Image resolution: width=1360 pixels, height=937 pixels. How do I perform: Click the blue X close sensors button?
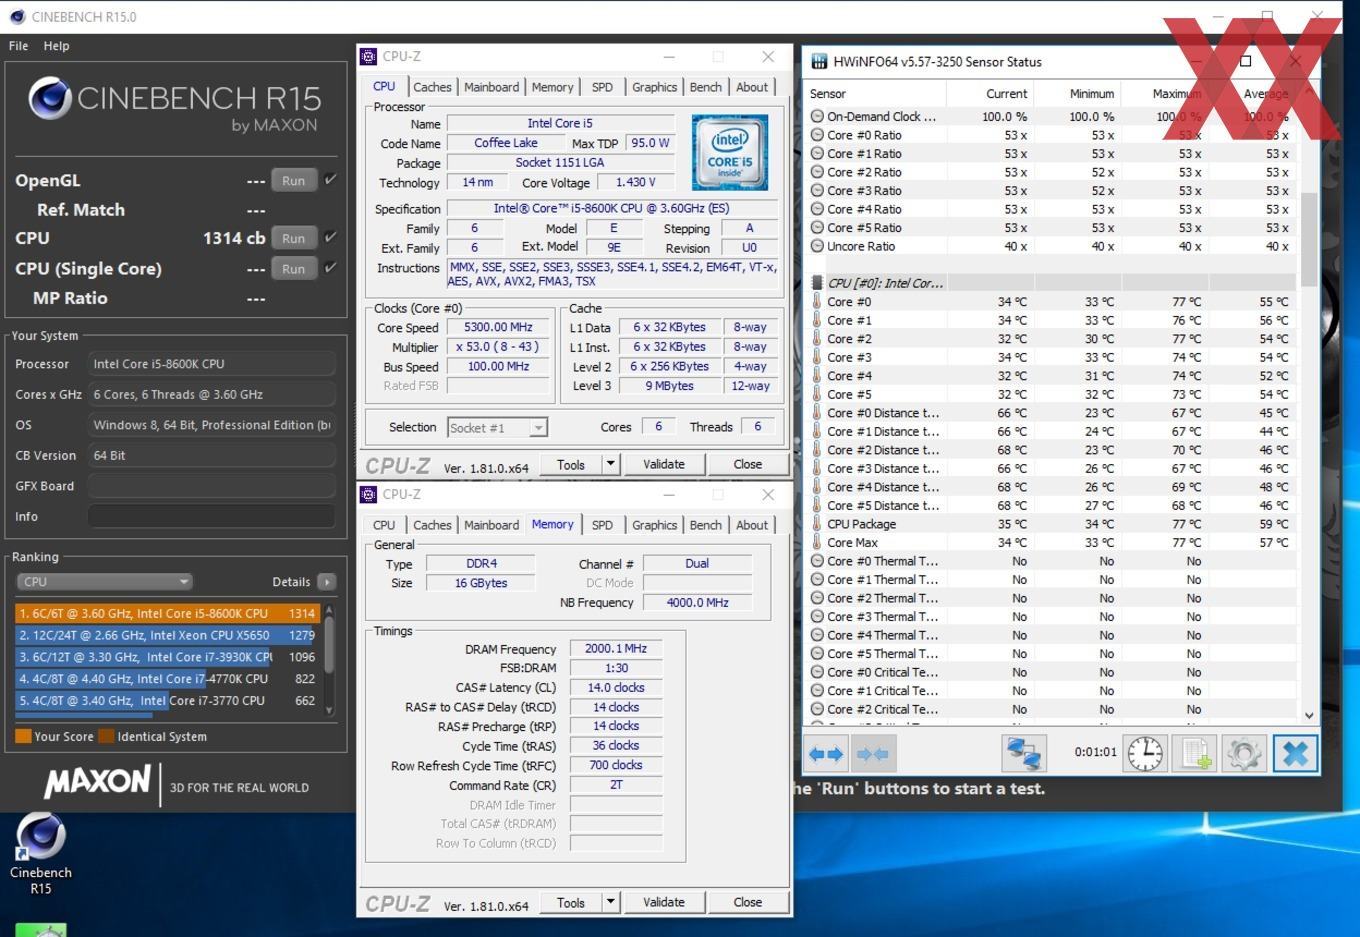pyautogui.click(x=1295, y=754)
